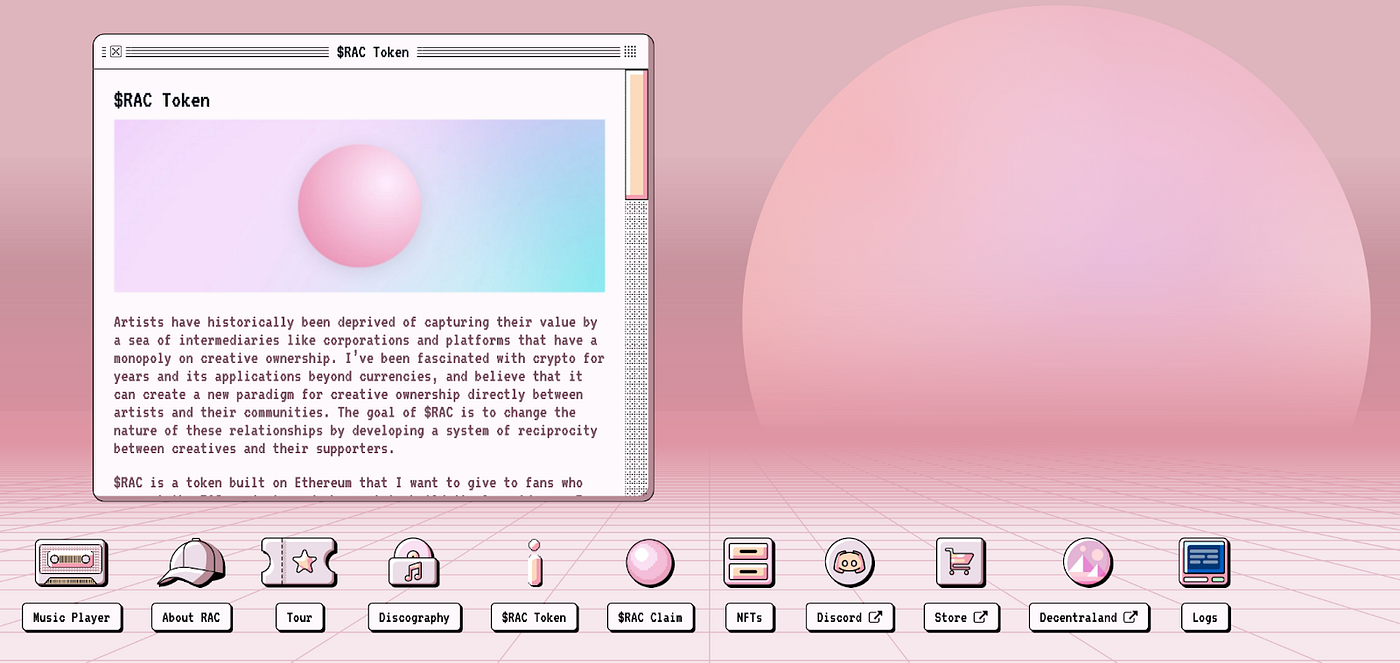Open the Logs blue screen icon
Screen dimensions: 1400x663
[1205, 563]
